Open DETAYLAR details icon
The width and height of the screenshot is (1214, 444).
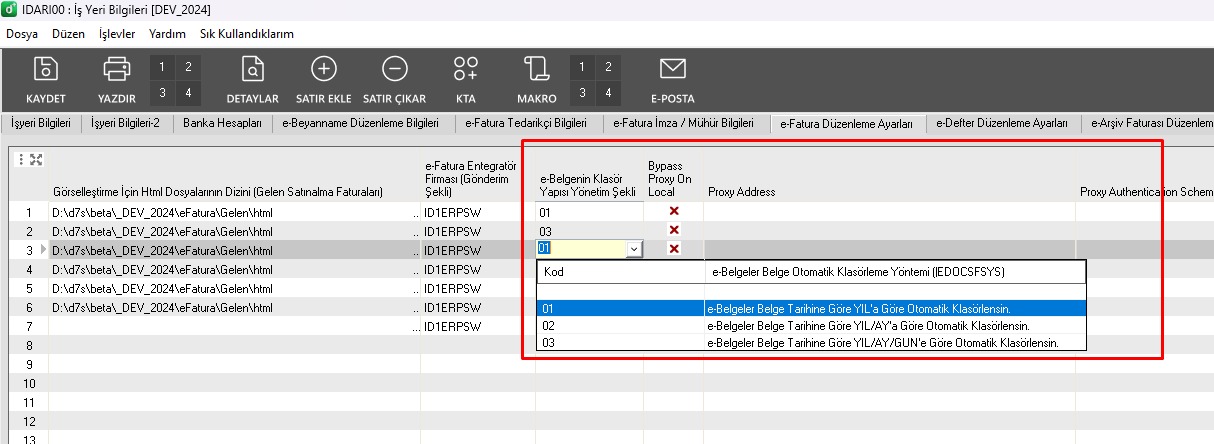click(x=252, y=70)
